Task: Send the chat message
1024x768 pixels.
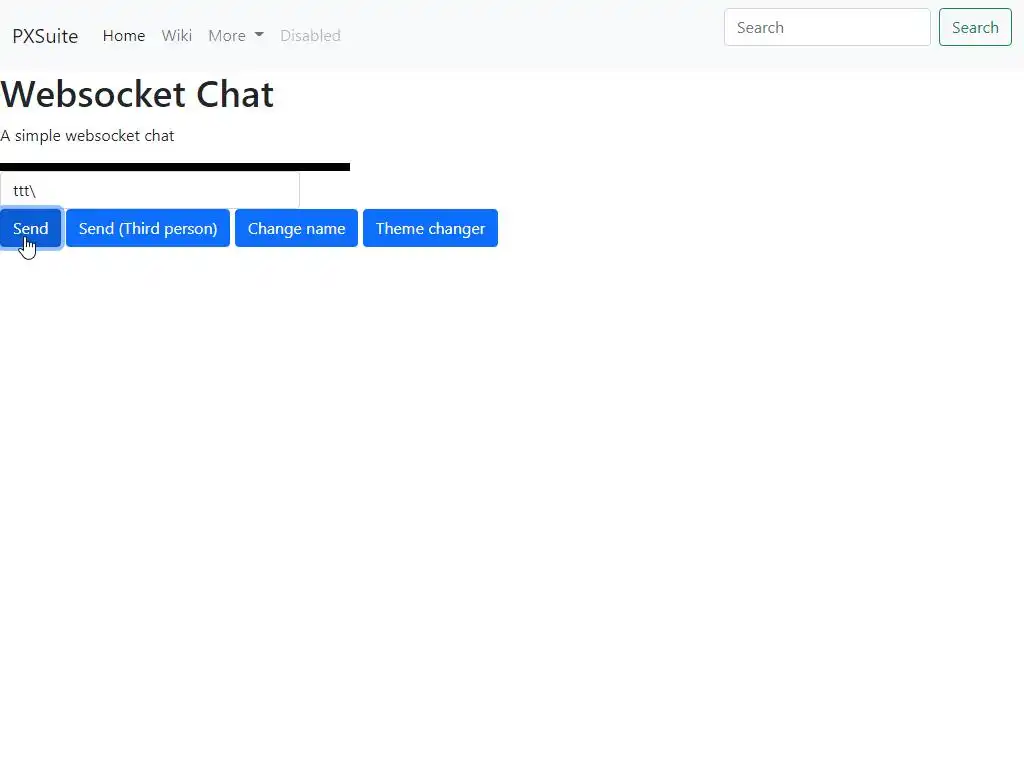Action: click(31, 228)
